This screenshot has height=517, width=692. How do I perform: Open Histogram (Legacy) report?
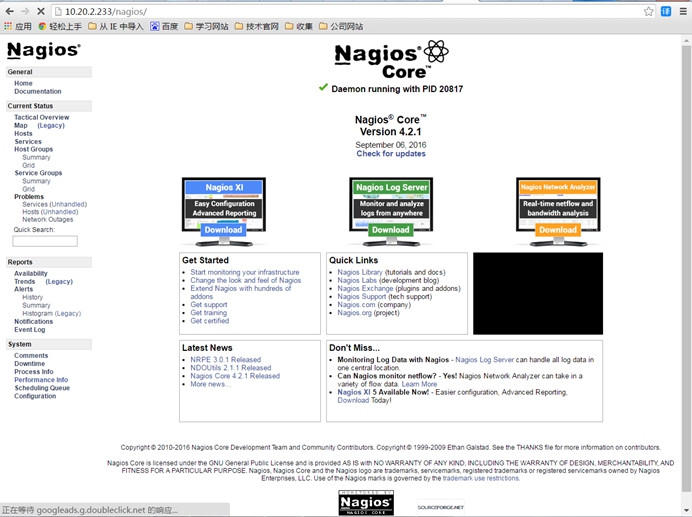(52, 313)
